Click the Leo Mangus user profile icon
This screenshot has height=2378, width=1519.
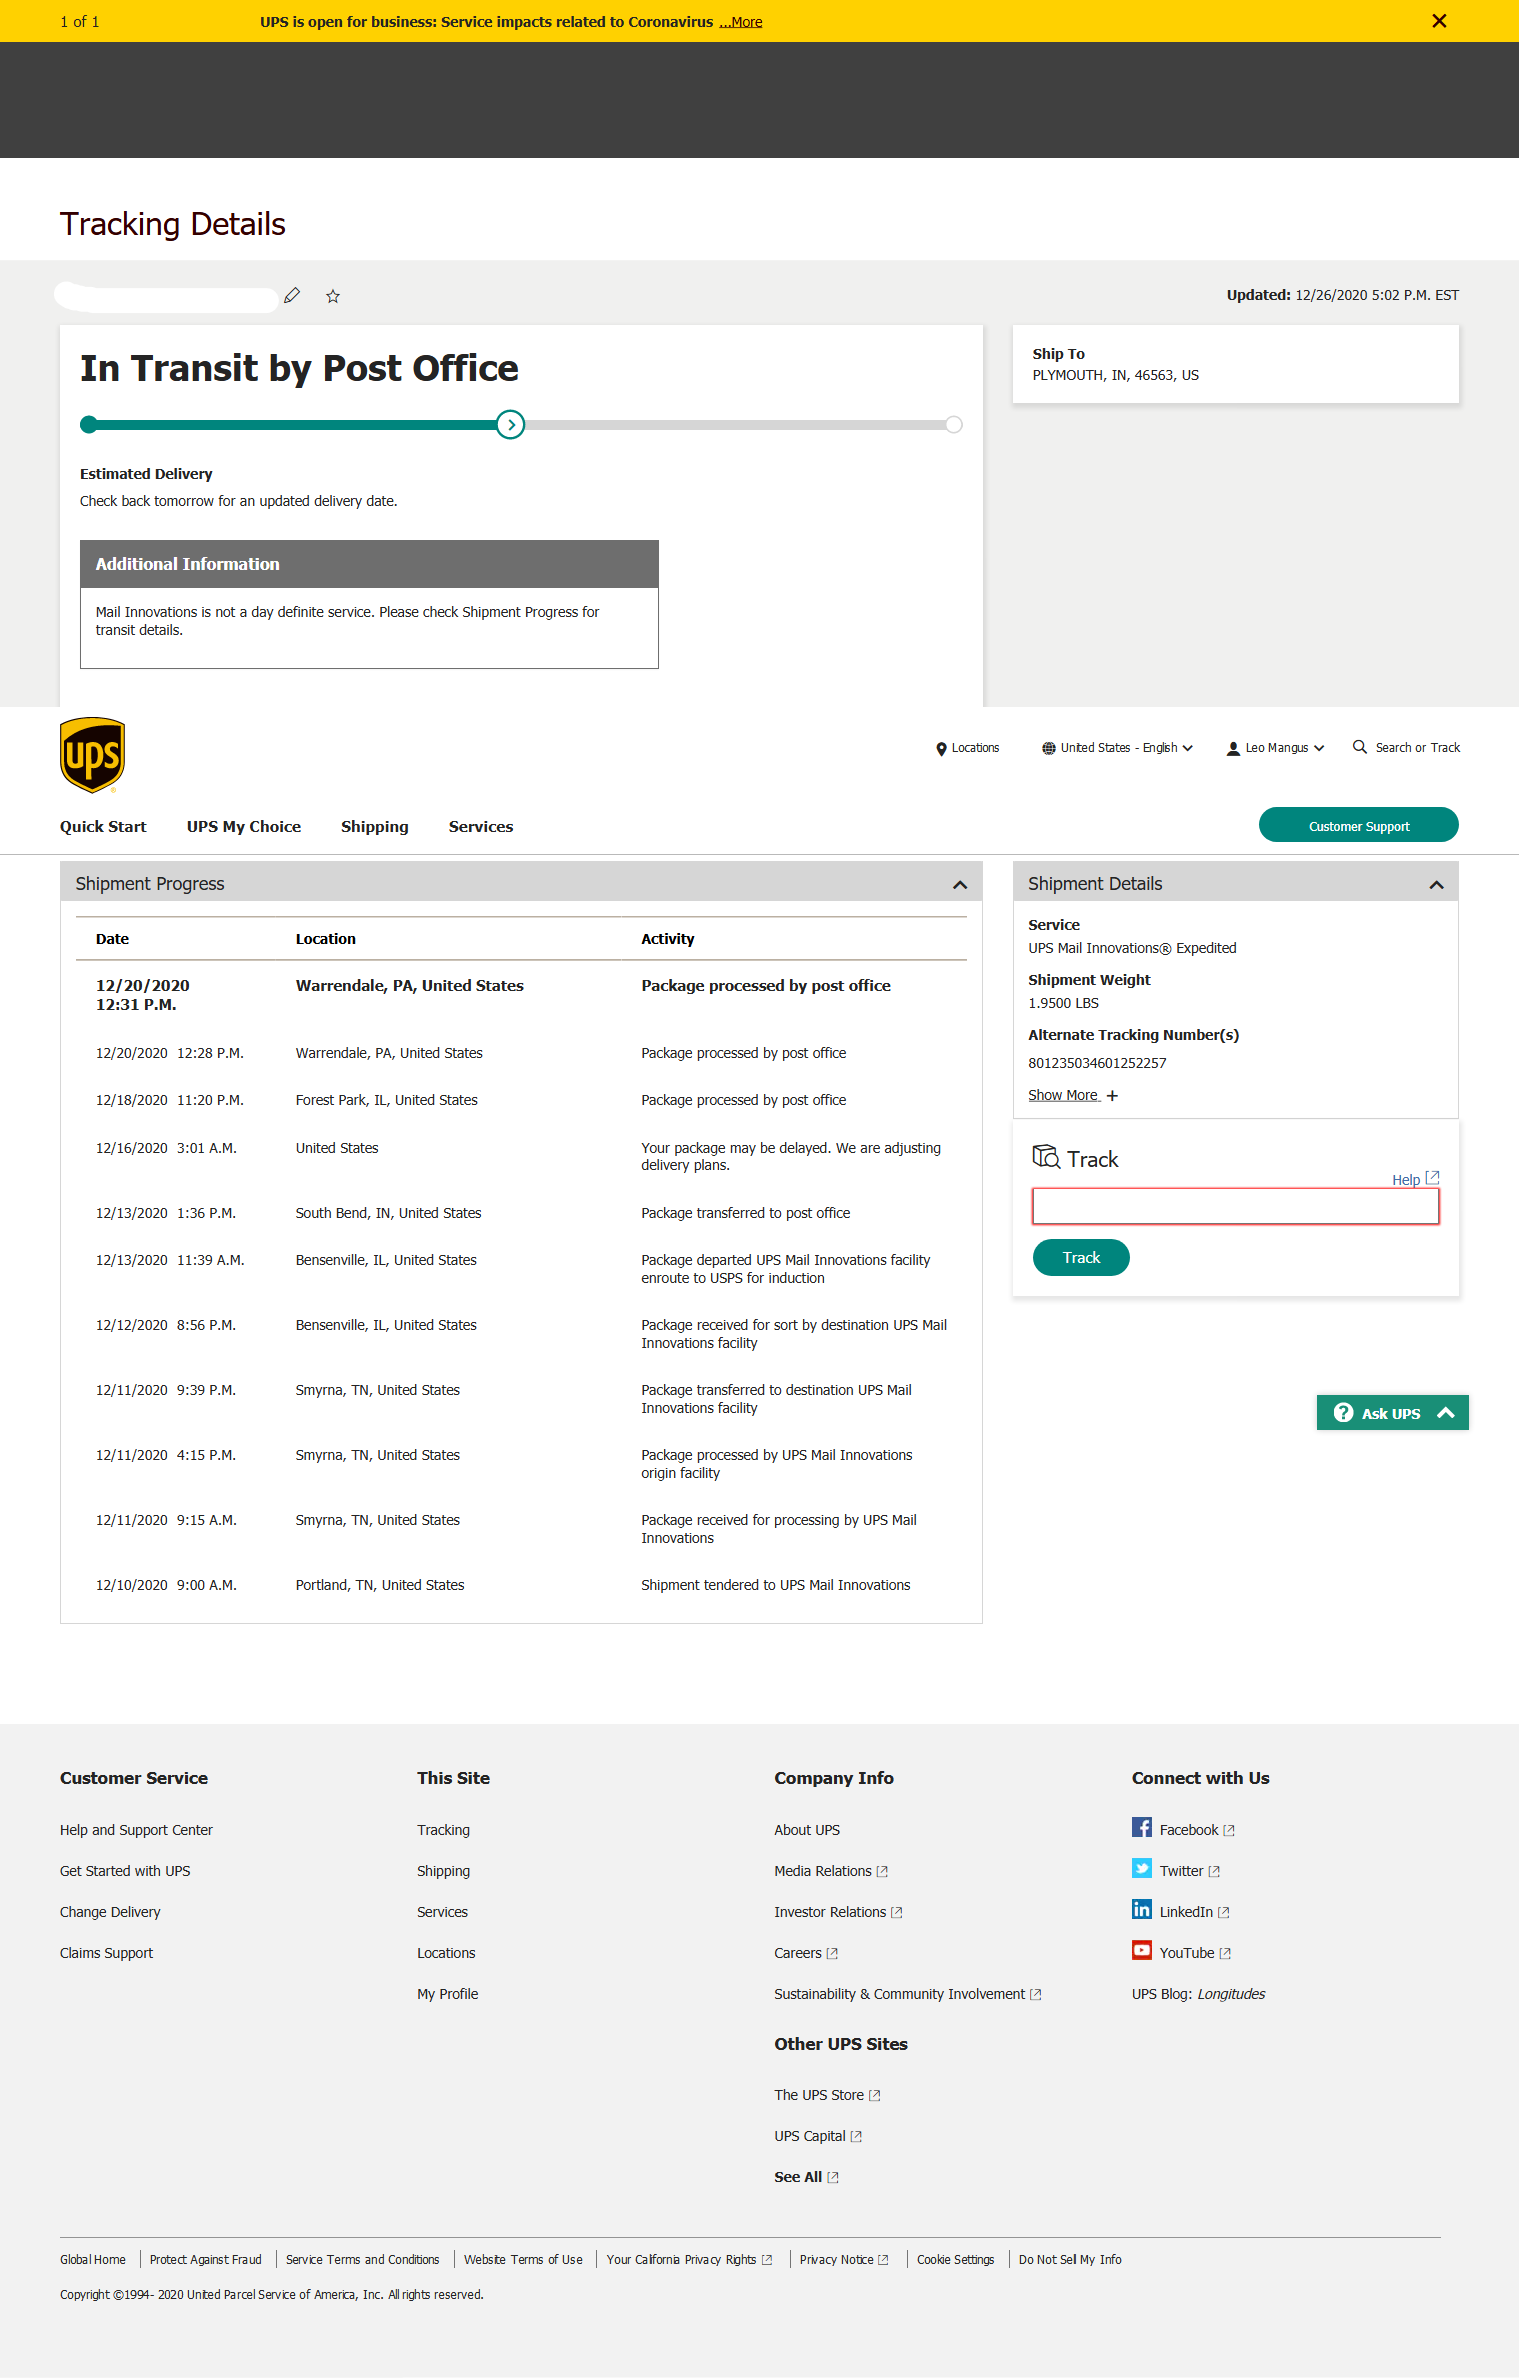[1233, 749]
